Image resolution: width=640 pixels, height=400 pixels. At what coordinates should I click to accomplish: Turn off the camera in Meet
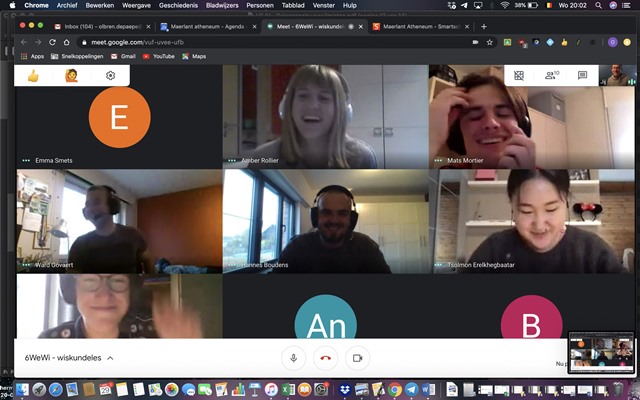tap(357, 357)
